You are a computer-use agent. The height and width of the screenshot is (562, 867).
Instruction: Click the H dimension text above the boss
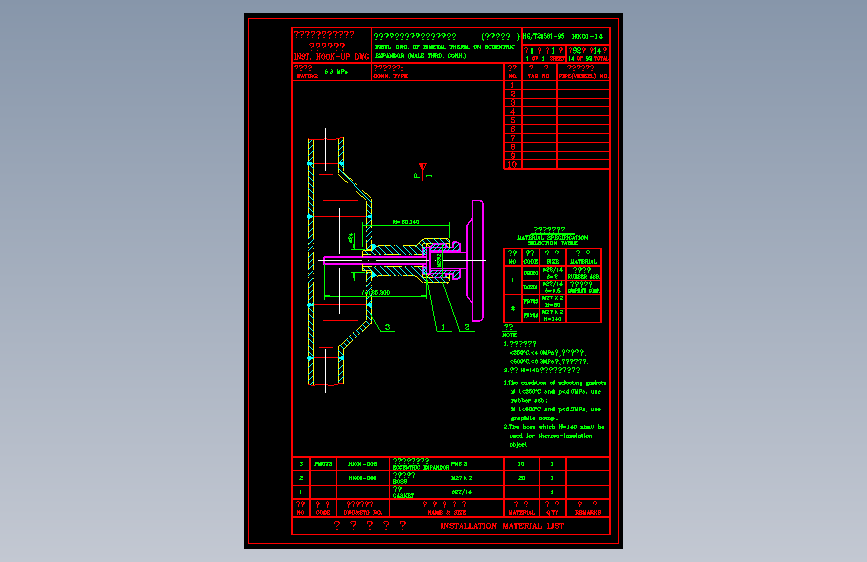click(x=406, y=222)
